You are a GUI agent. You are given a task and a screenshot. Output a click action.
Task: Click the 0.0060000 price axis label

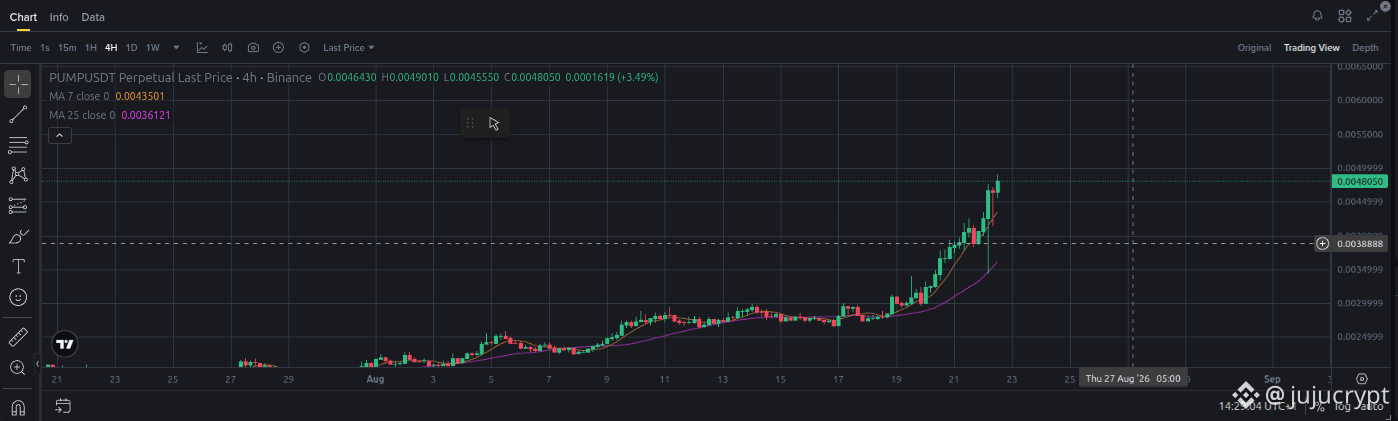point(1361,100)
